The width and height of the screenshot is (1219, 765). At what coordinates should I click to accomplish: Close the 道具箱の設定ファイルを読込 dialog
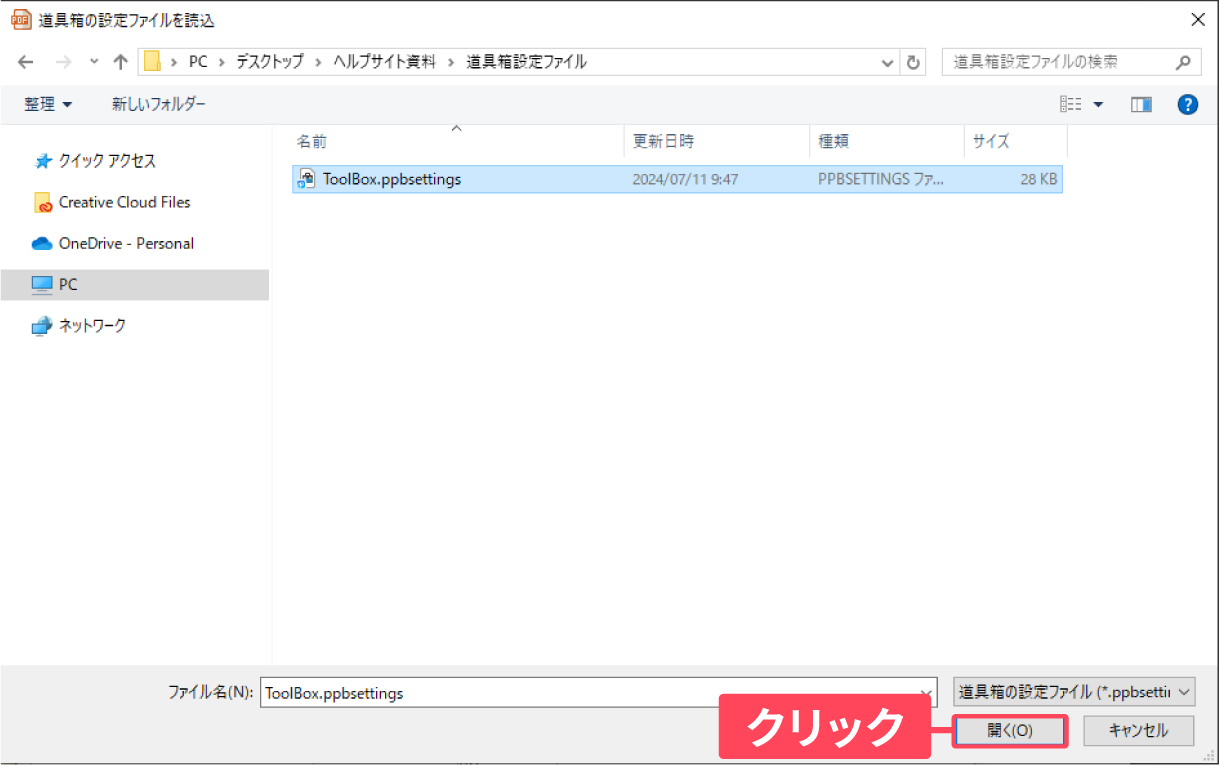(x=1197, y=19)
